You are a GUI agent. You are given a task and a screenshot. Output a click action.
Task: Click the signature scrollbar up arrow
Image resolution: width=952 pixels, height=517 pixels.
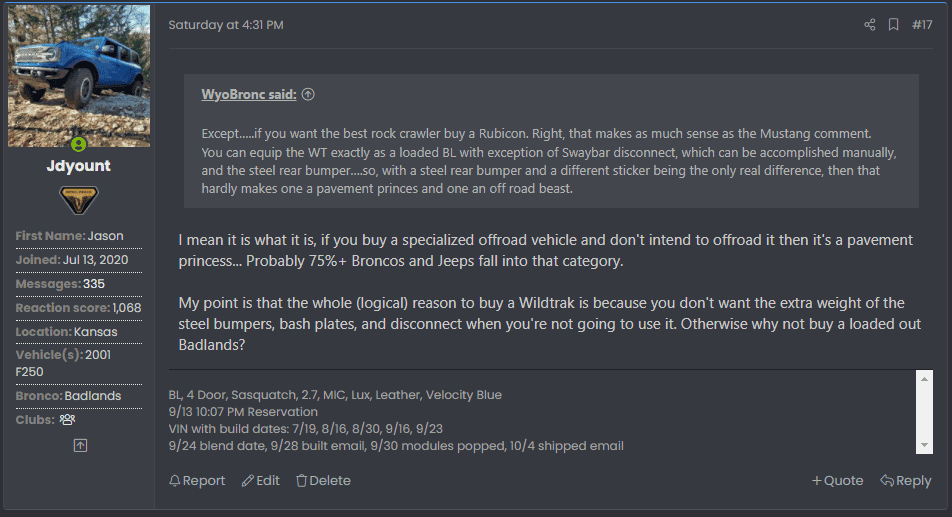click(x=924, y=379)
